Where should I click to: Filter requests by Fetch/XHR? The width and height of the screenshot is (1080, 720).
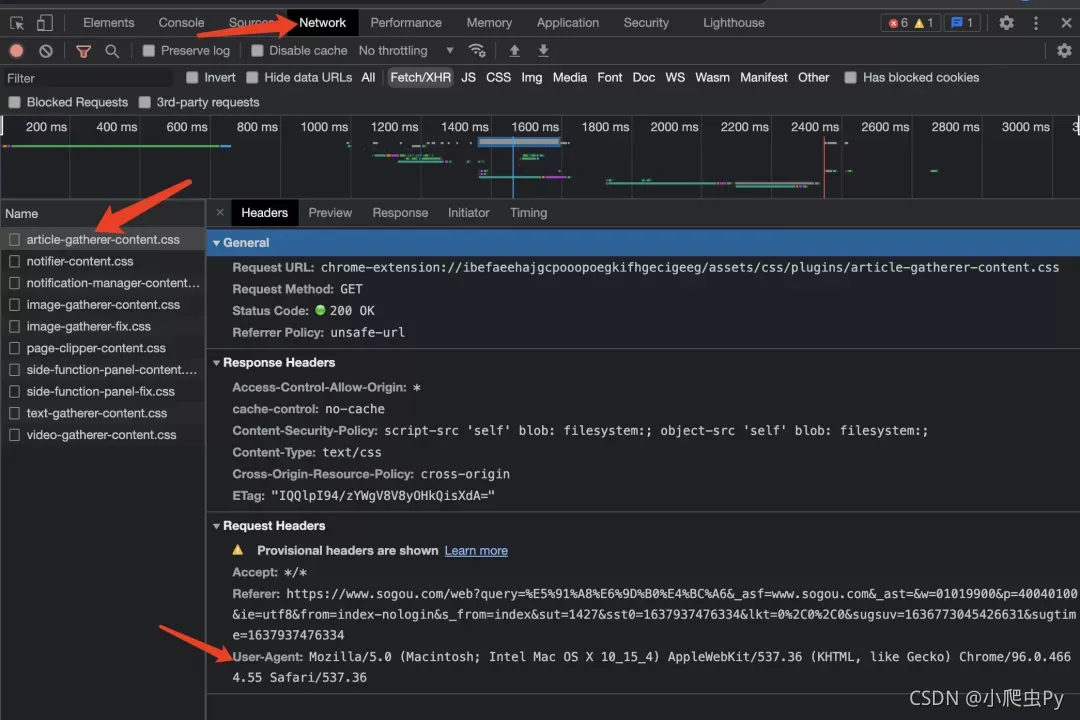420,77
